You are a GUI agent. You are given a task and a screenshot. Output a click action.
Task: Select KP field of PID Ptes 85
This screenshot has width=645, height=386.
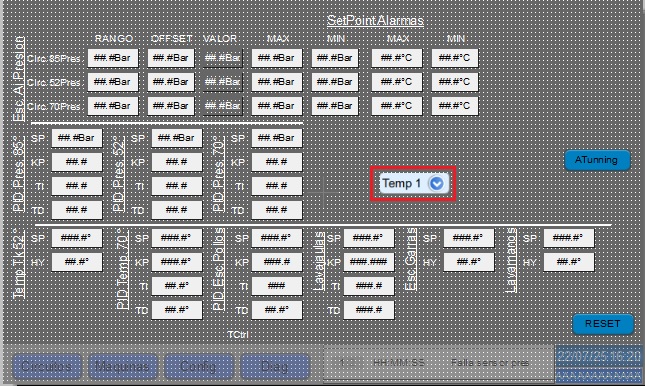point(77,162)
